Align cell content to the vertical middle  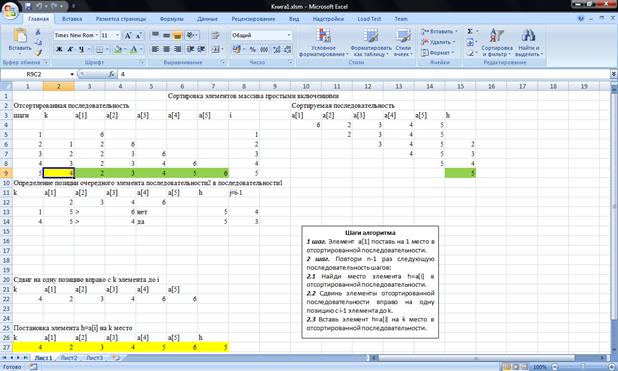click(x=166, y=35)
